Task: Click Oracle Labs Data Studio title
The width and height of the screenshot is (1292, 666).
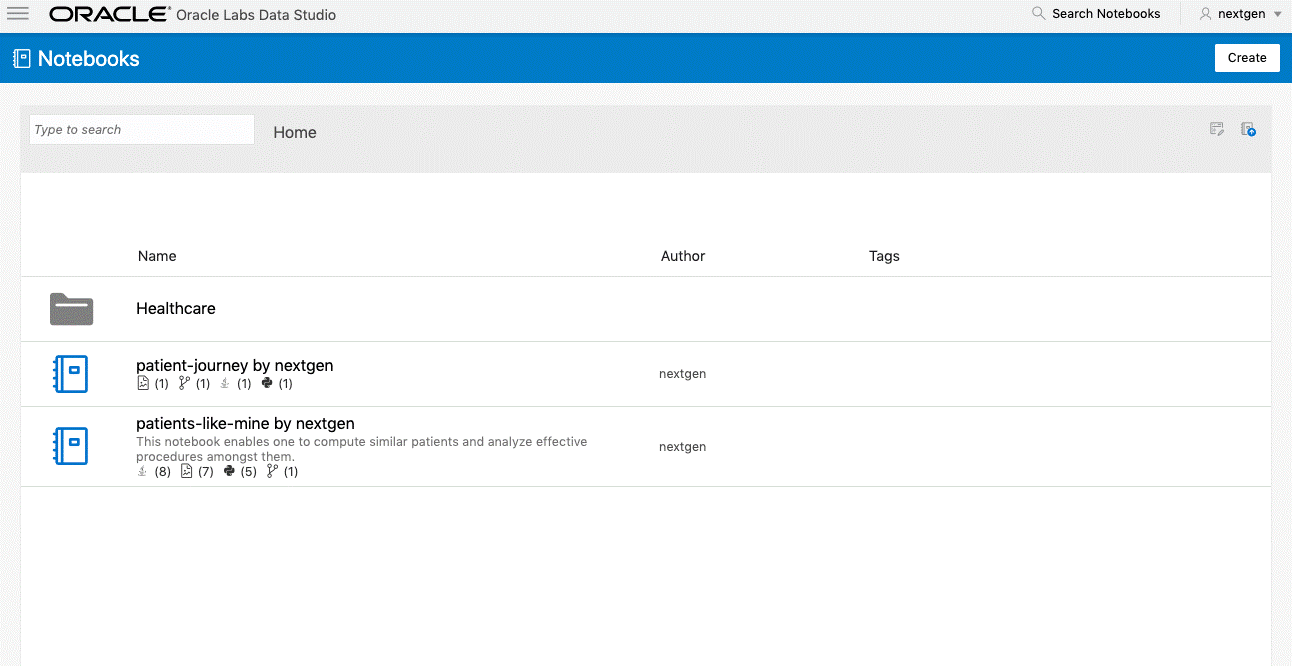Action: tap(256, 15)
